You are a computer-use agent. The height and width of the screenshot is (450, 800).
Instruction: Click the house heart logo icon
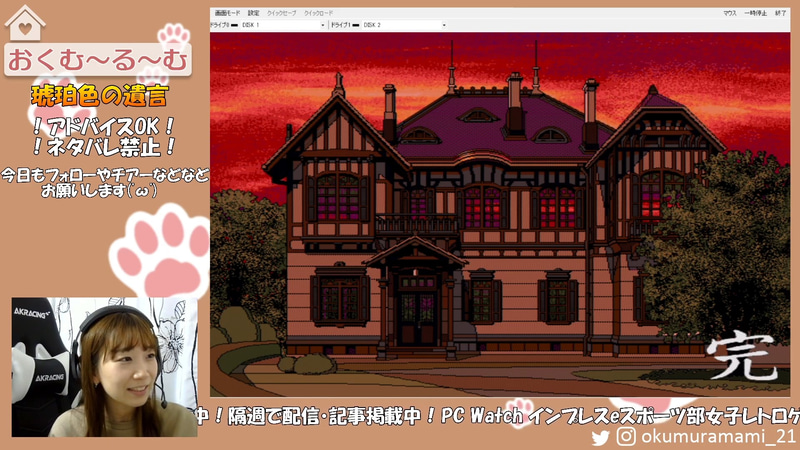tap(25, 23)
